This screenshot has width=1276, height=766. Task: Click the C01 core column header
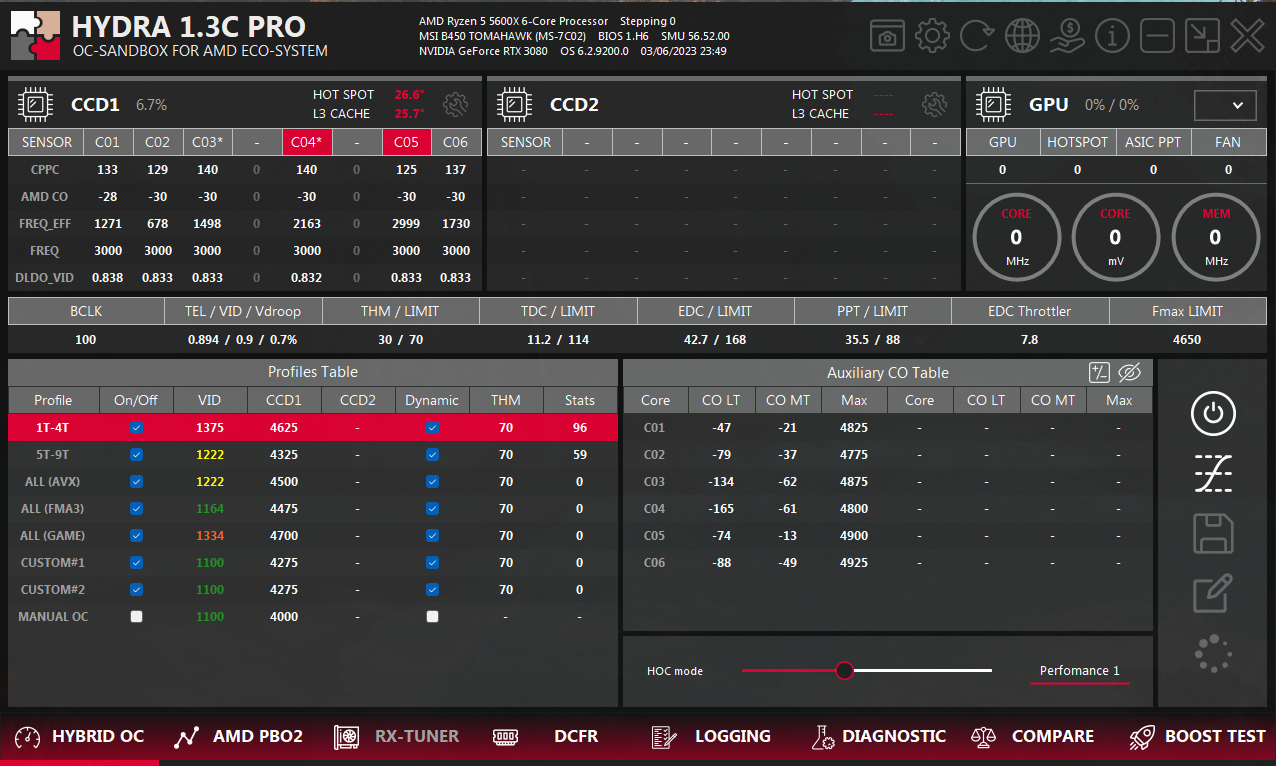107,142
